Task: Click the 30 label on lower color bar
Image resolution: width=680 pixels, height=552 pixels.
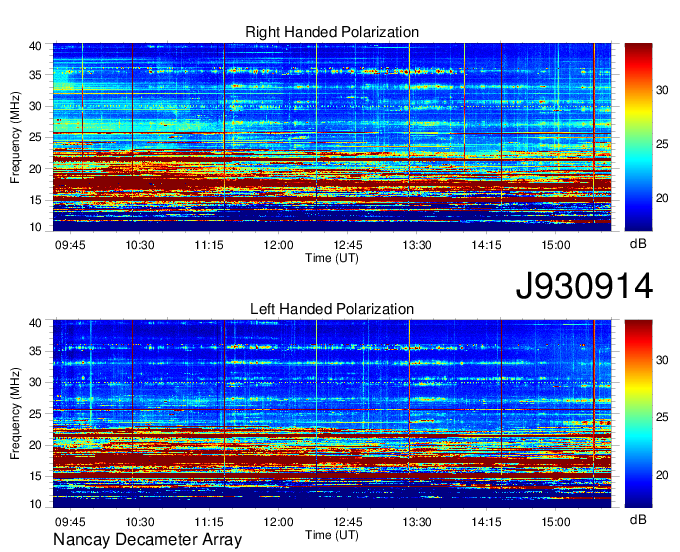Action: [x=662, y=360]
